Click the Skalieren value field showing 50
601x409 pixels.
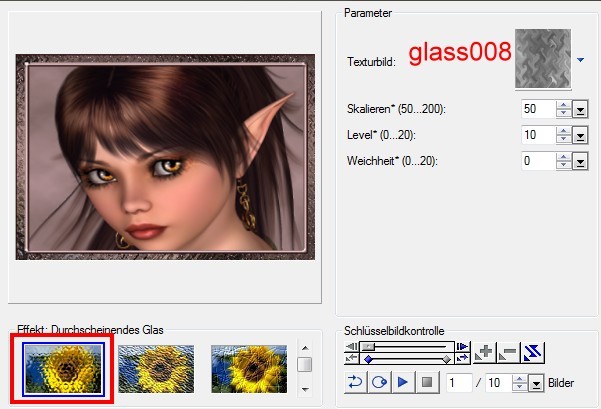[539, 109]
